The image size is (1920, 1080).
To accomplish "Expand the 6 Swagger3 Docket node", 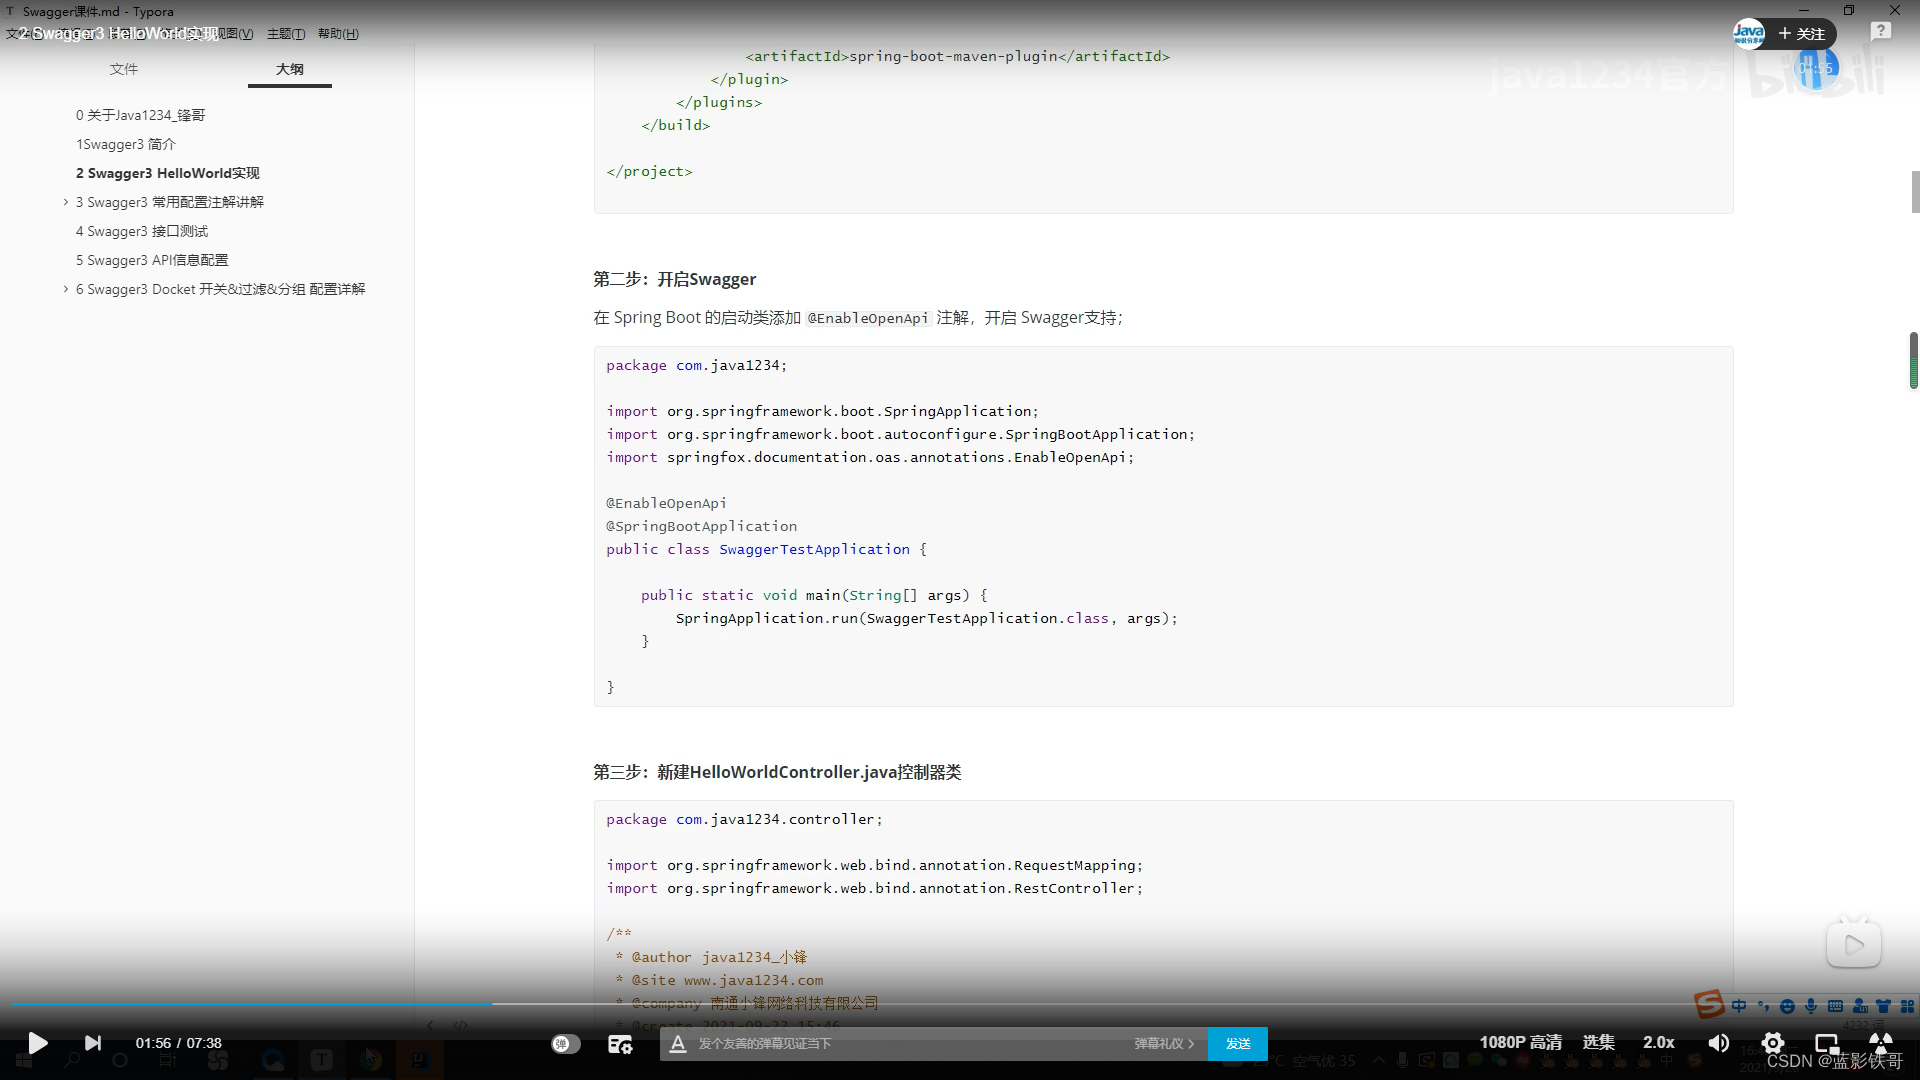I will pyautogui.click(x=66, y=289).
